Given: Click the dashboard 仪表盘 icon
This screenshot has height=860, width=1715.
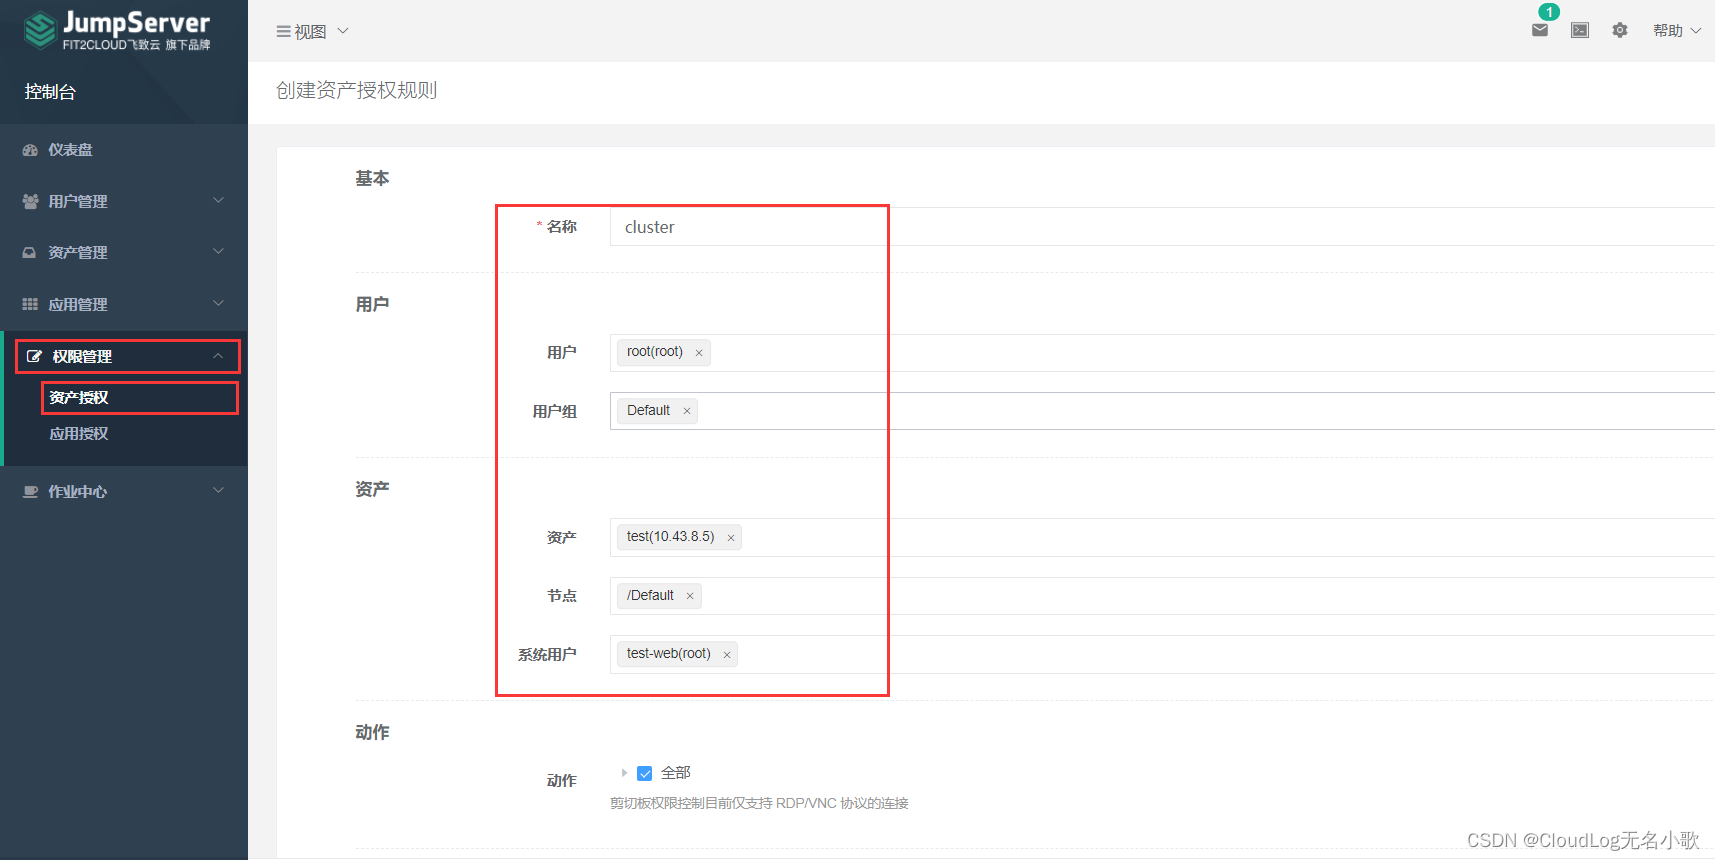Looking at the screenshot, I should [30, 150].
